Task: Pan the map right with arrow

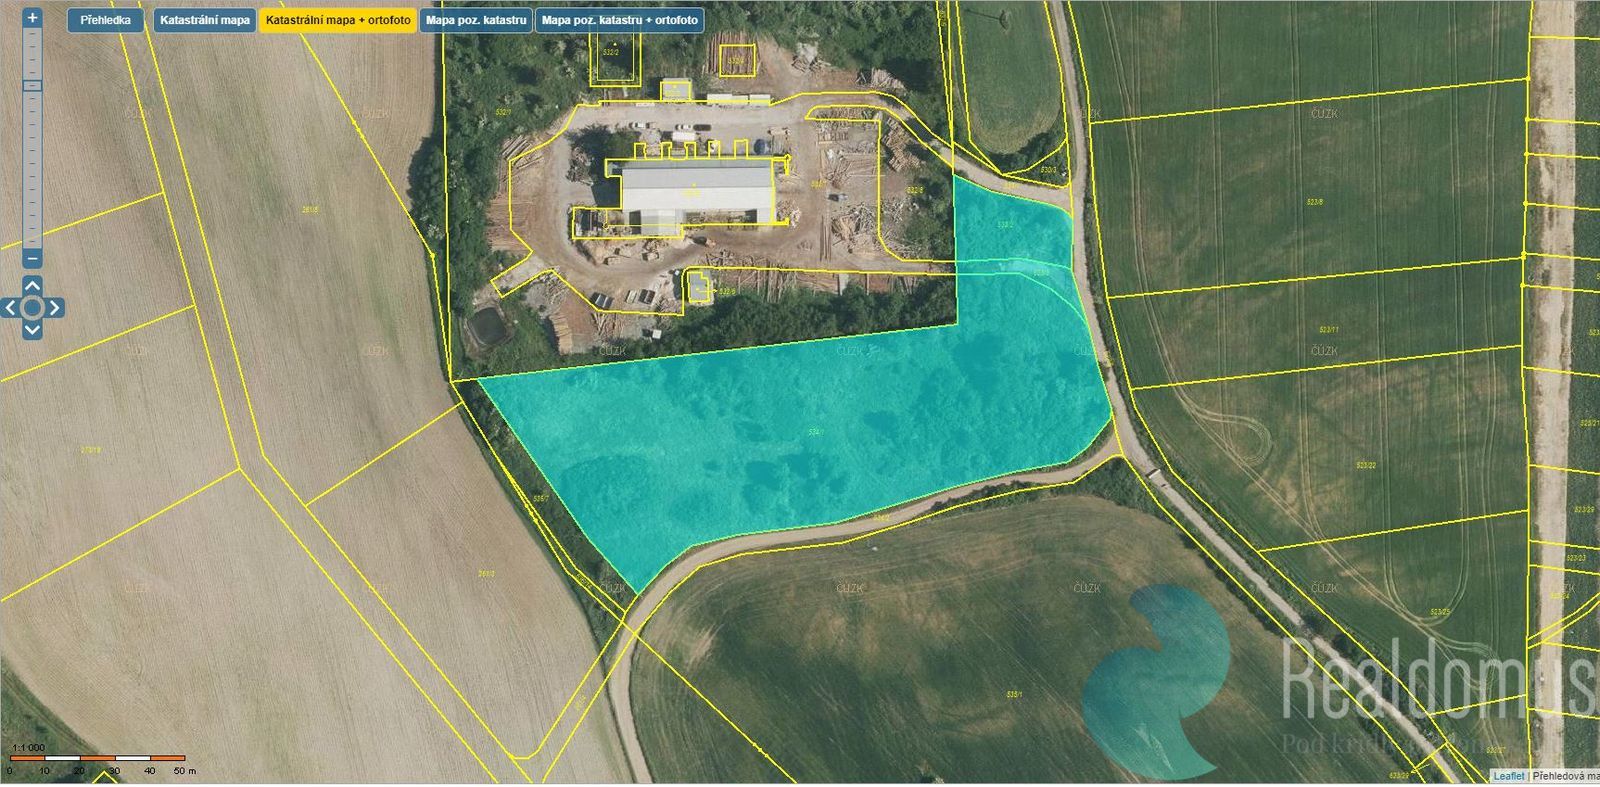Action: point(54,308)
